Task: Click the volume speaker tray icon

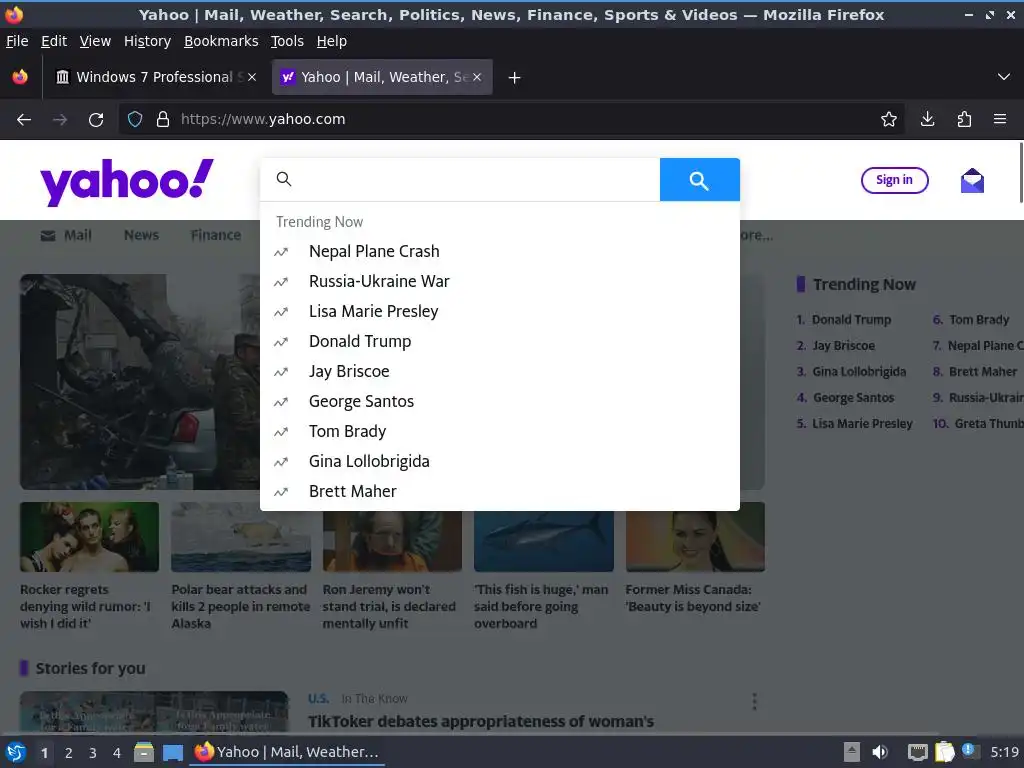Action: [880, 752]
